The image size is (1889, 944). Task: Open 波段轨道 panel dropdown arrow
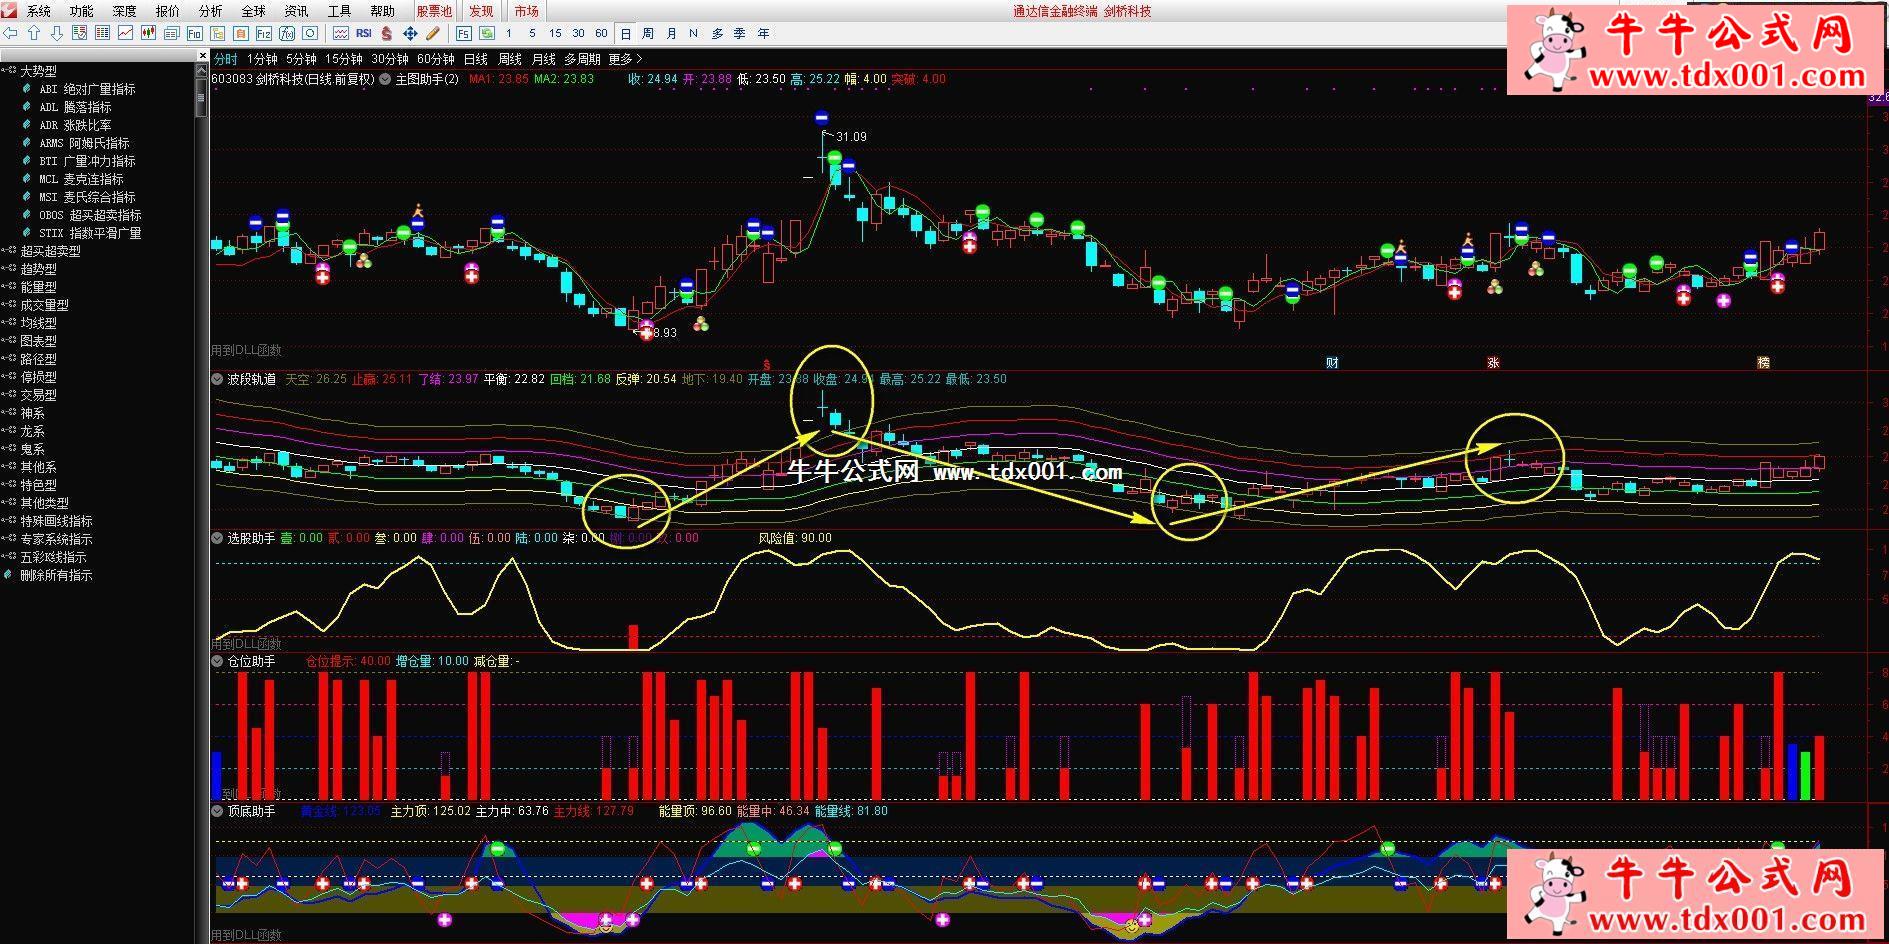point(217,379)
